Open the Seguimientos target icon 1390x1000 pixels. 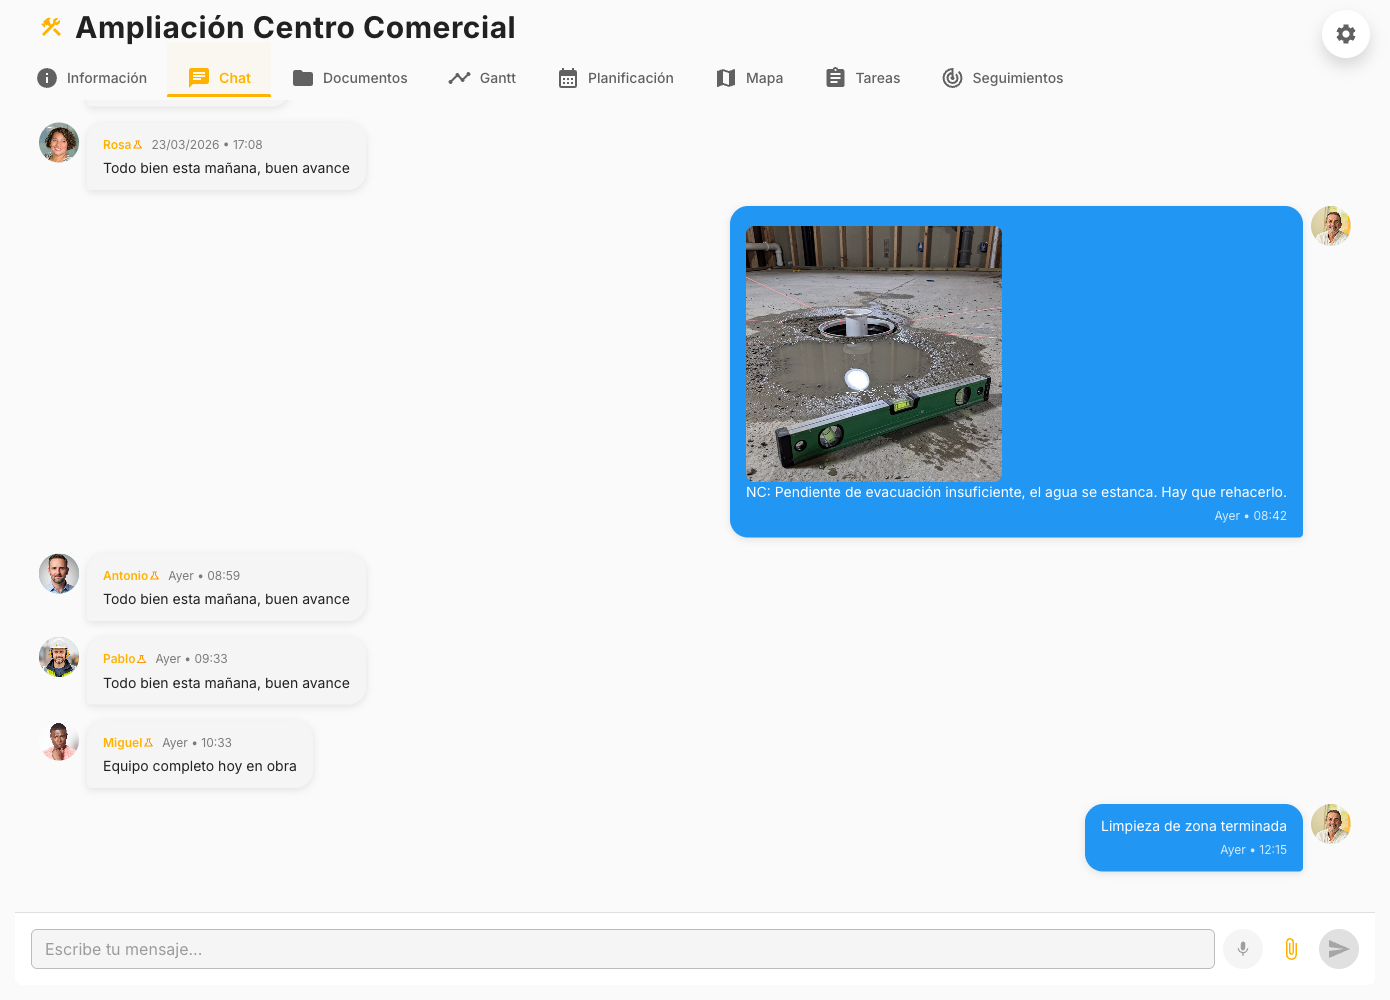[x=952, y=77]
